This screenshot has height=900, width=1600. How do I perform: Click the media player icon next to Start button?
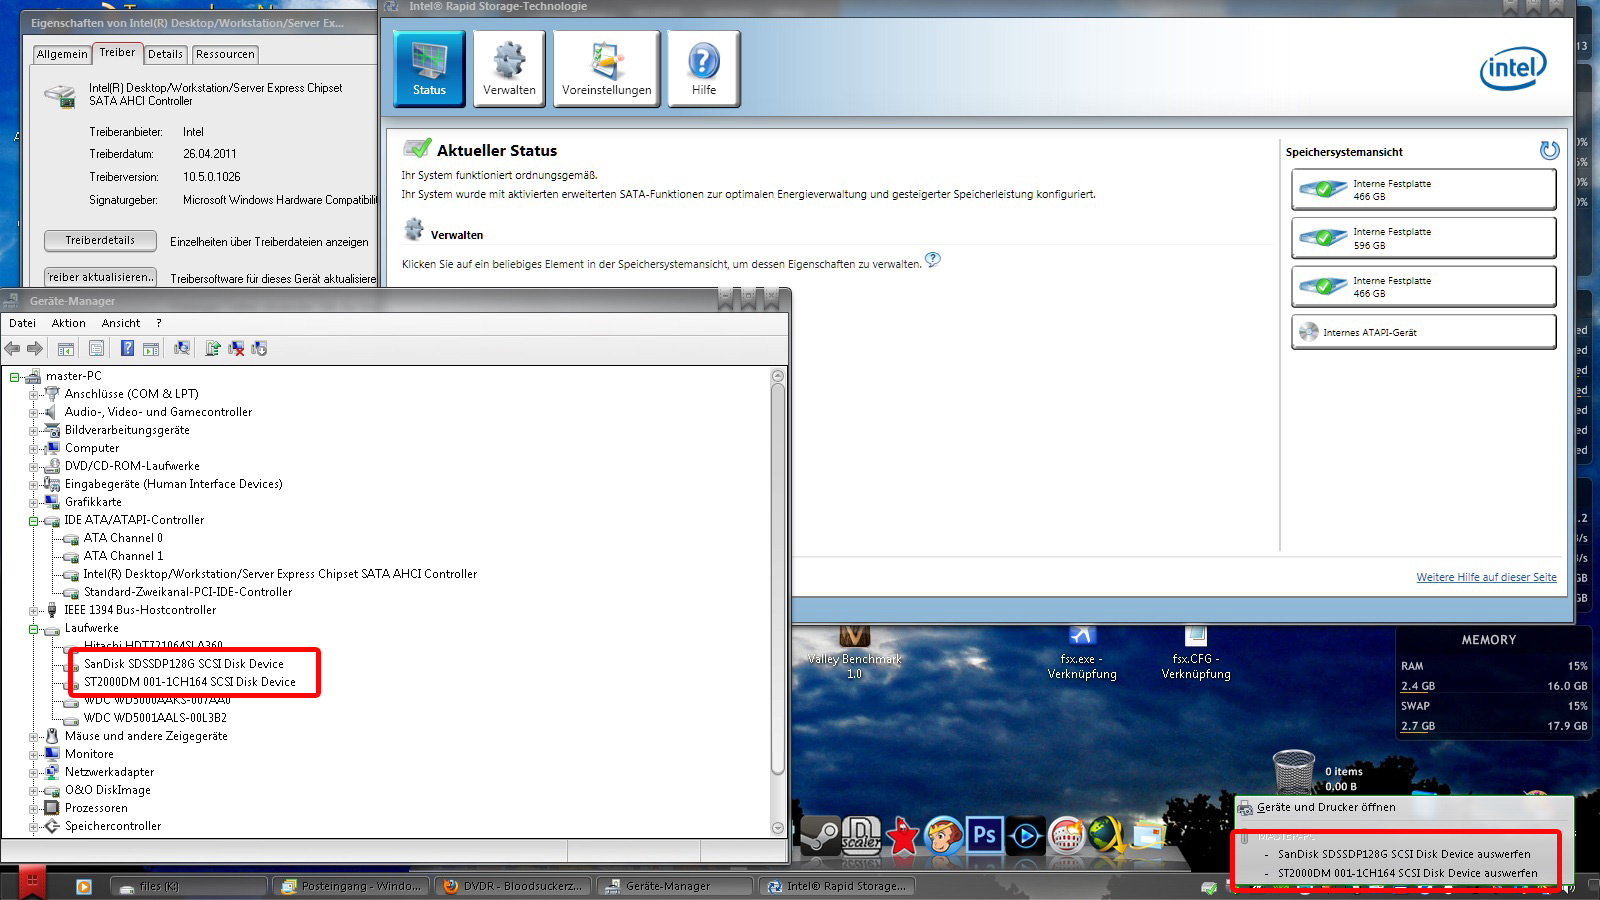84,886
